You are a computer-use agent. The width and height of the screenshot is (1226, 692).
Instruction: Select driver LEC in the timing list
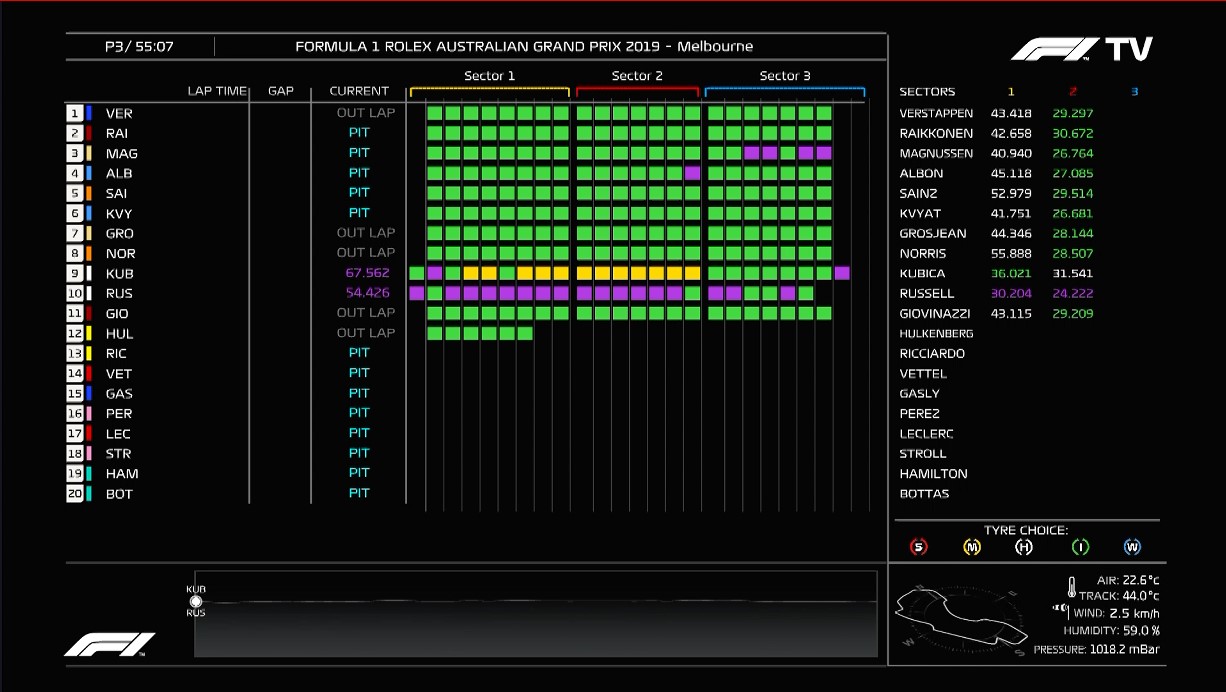pyautogui.click(x=118, y=434)
